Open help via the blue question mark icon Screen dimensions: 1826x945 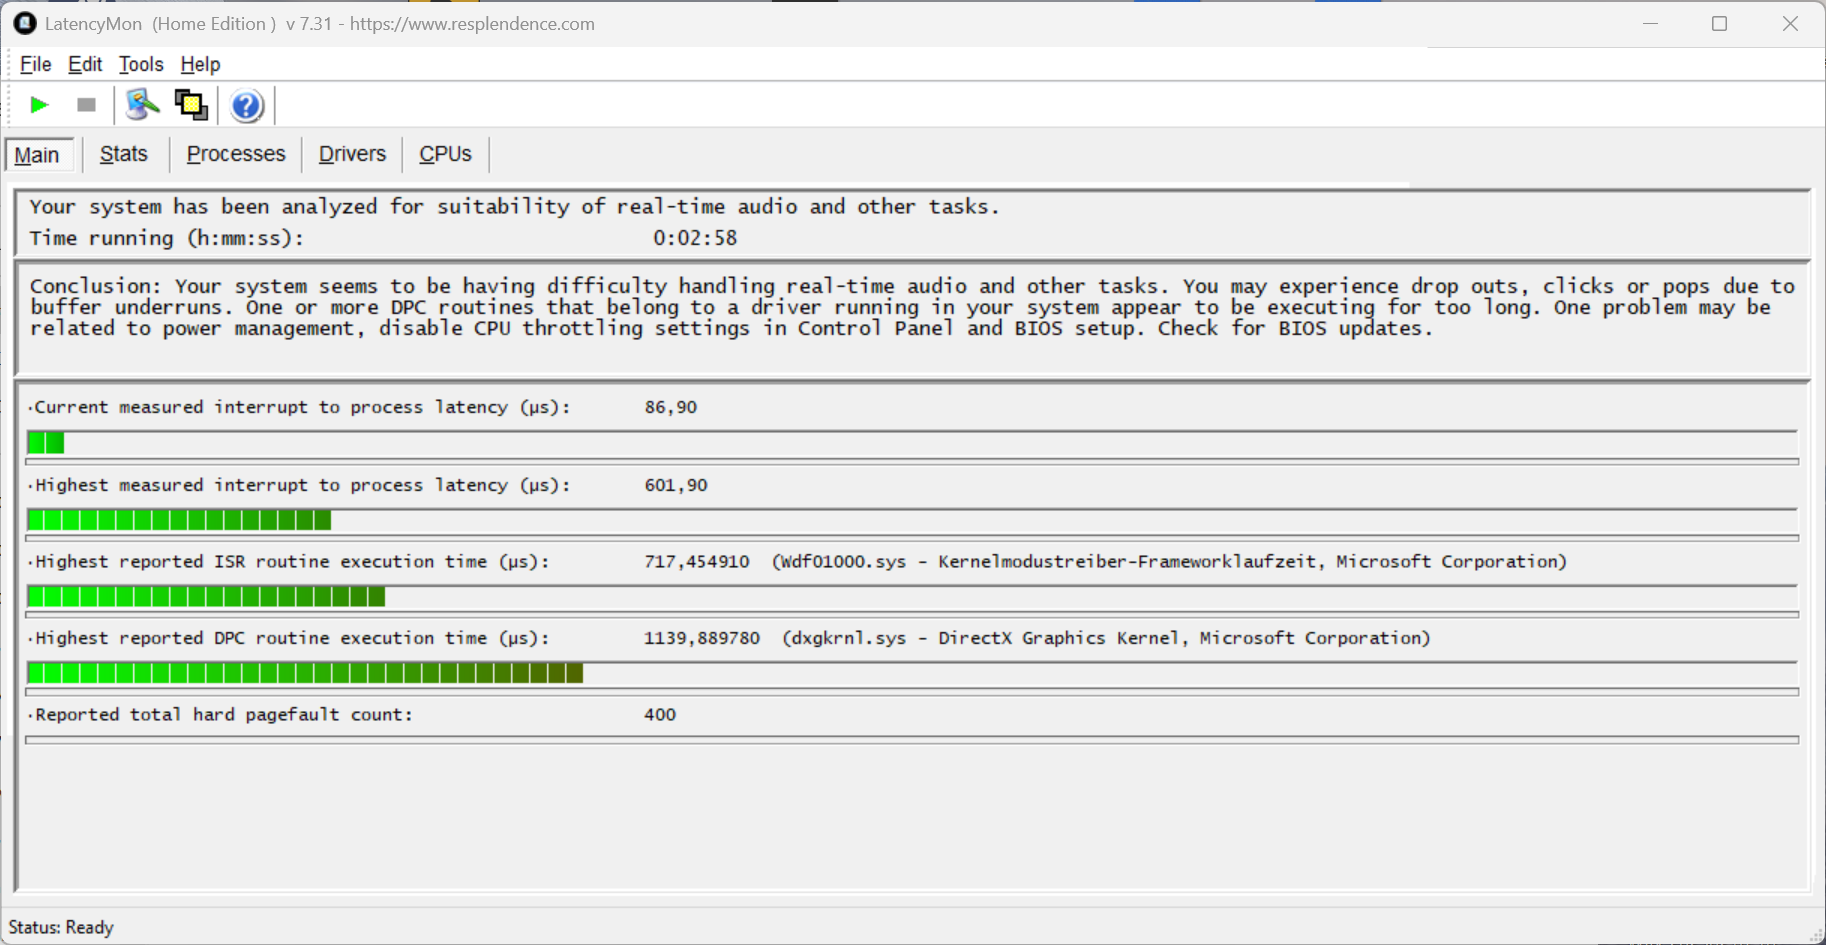pos(246,105)
